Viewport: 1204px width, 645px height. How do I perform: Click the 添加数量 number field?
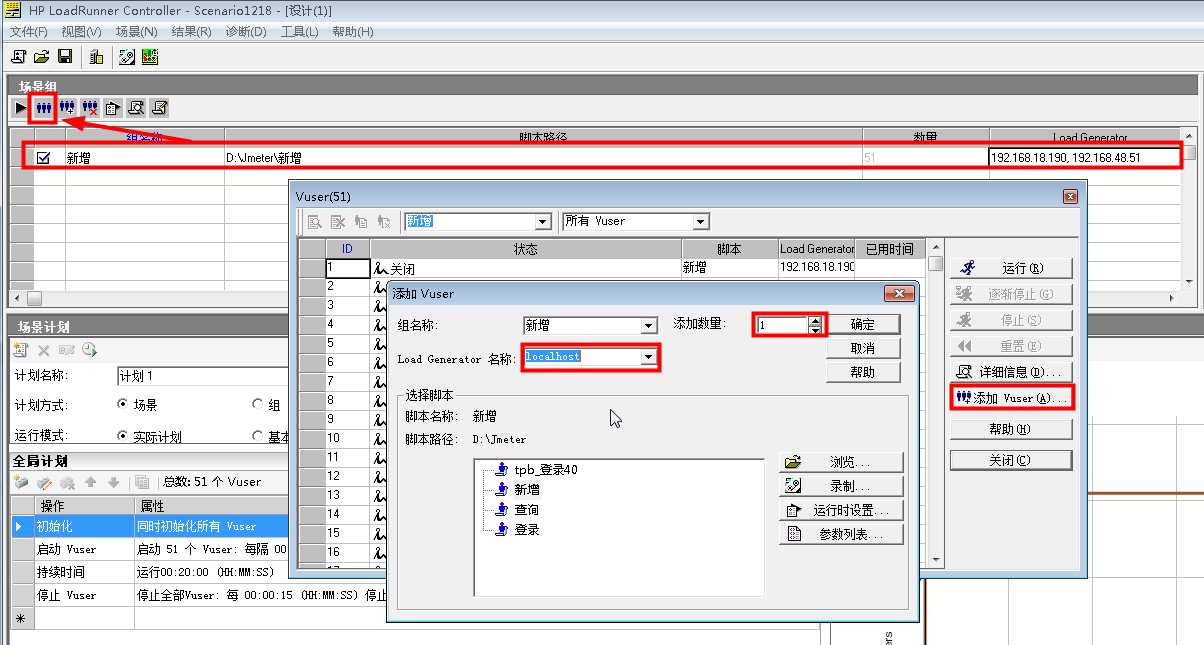click(782, 325)
